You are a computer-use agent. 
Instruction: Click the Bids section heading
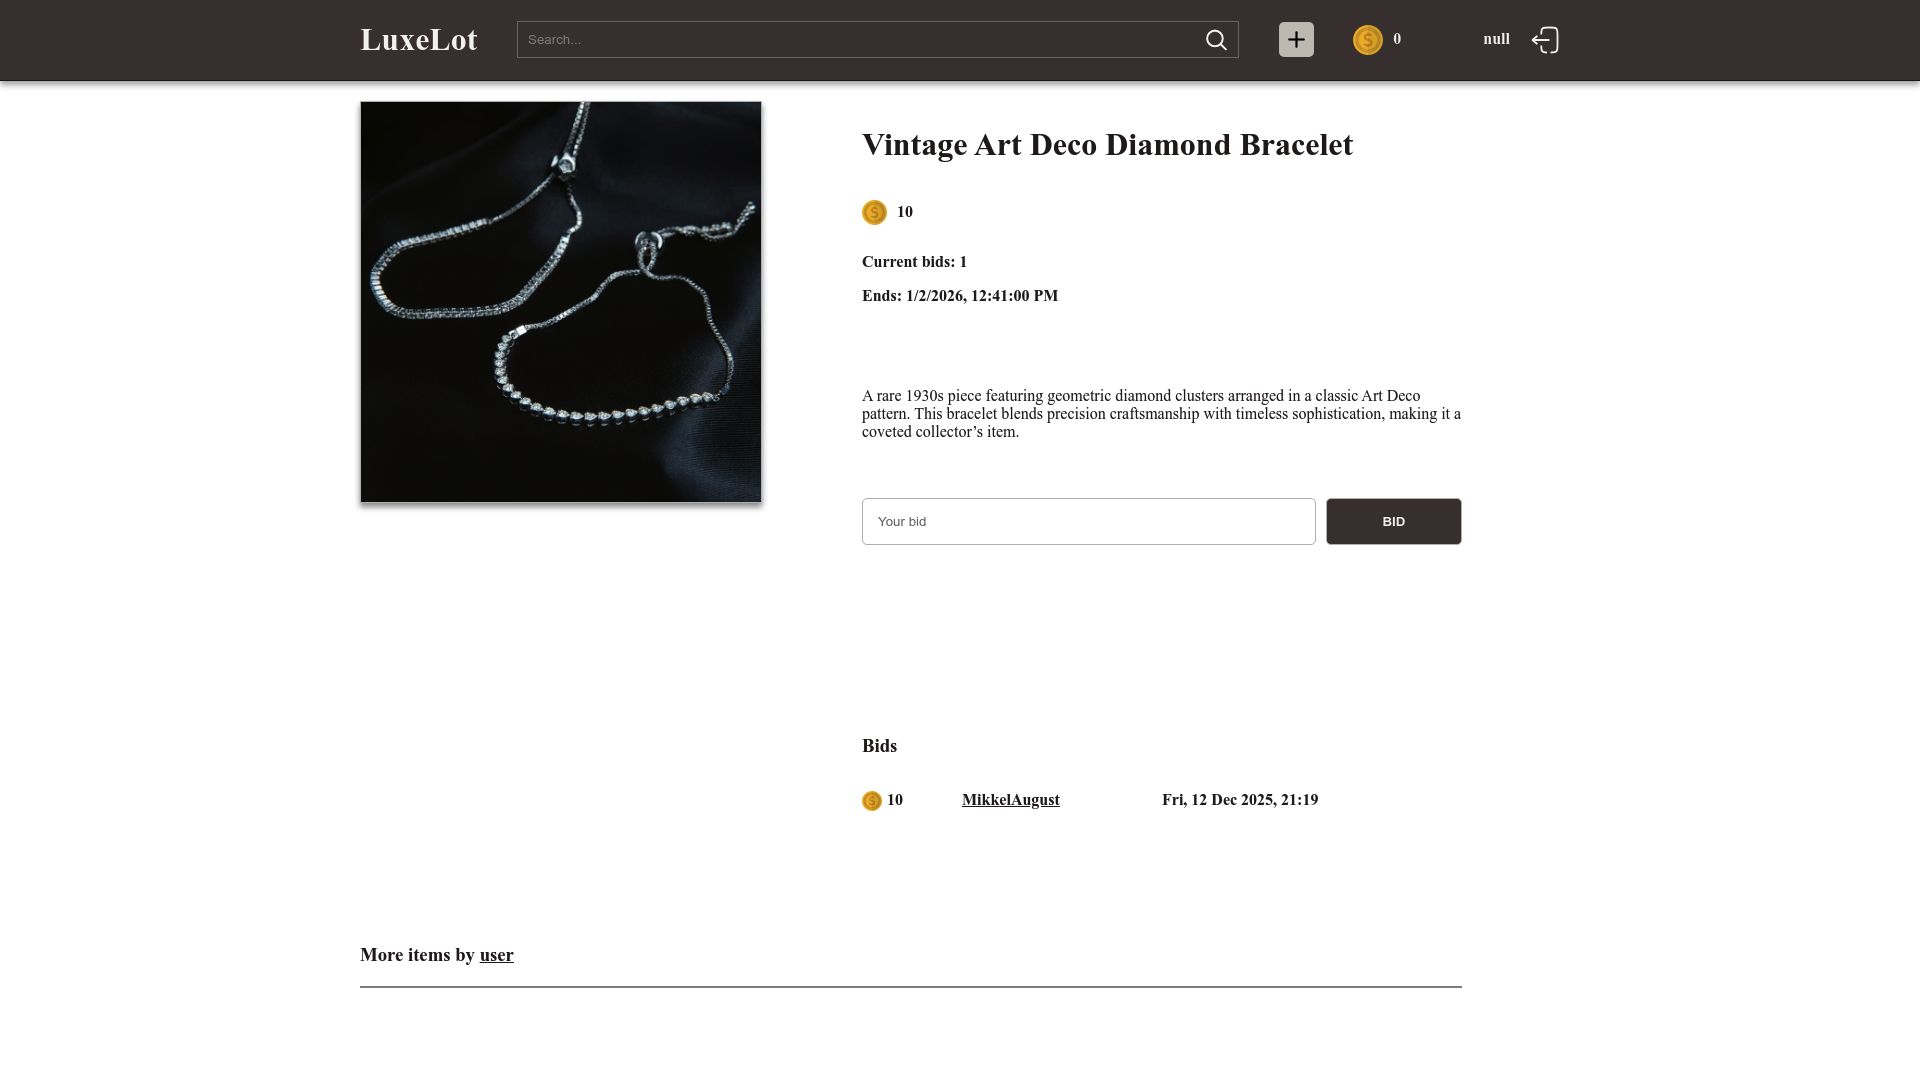[x=879, y=746]
